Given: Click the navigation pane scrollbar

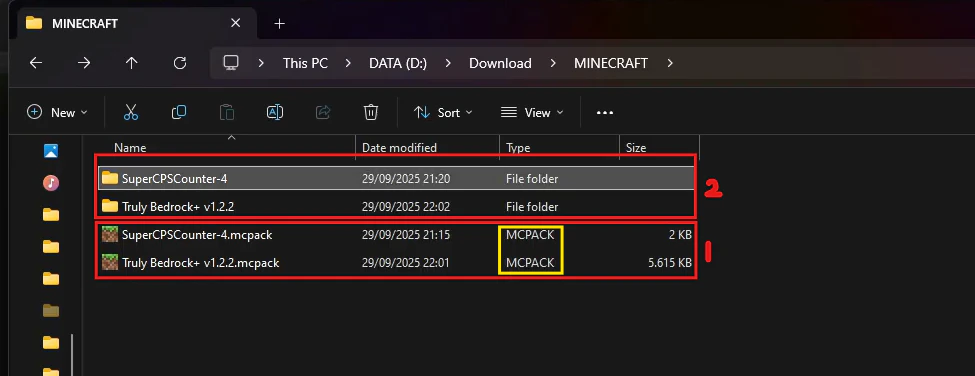Looking at the screenshot, I should [x=72, y=354].
